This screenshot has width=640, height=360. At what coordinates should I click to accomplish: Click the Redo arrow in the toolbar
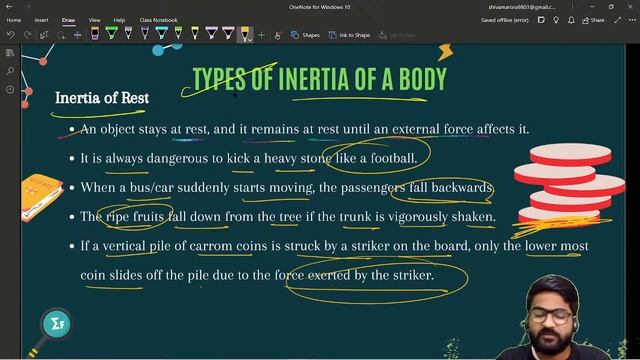click(27, 35)
